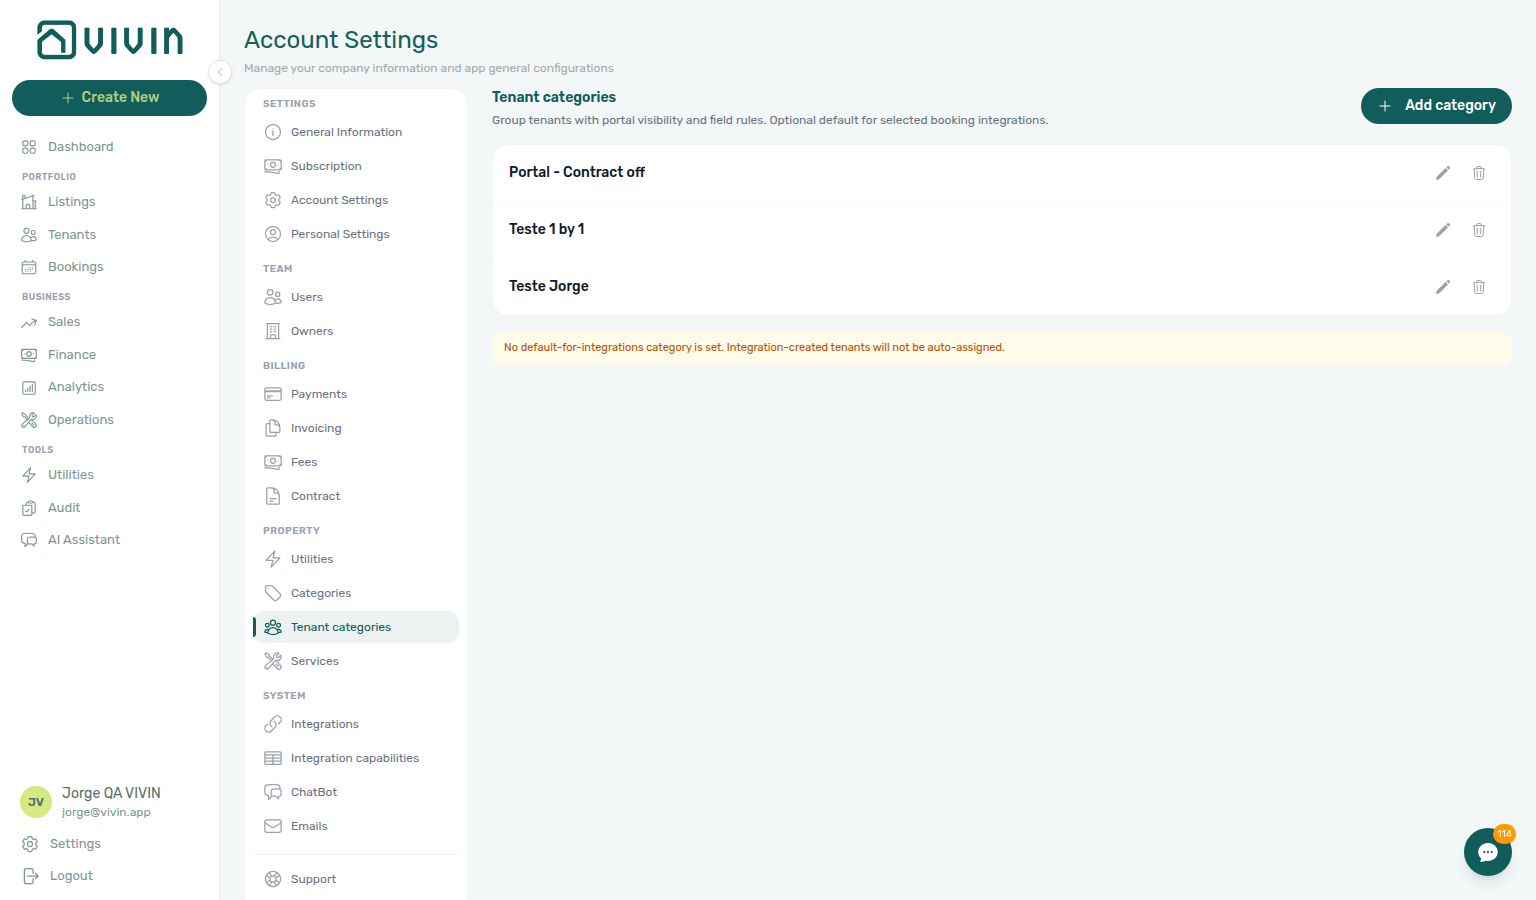This screenshot has height=900, width=1536.
Task: Delete the Teste 1 by 1 category
Action: tap(1479, 230)
